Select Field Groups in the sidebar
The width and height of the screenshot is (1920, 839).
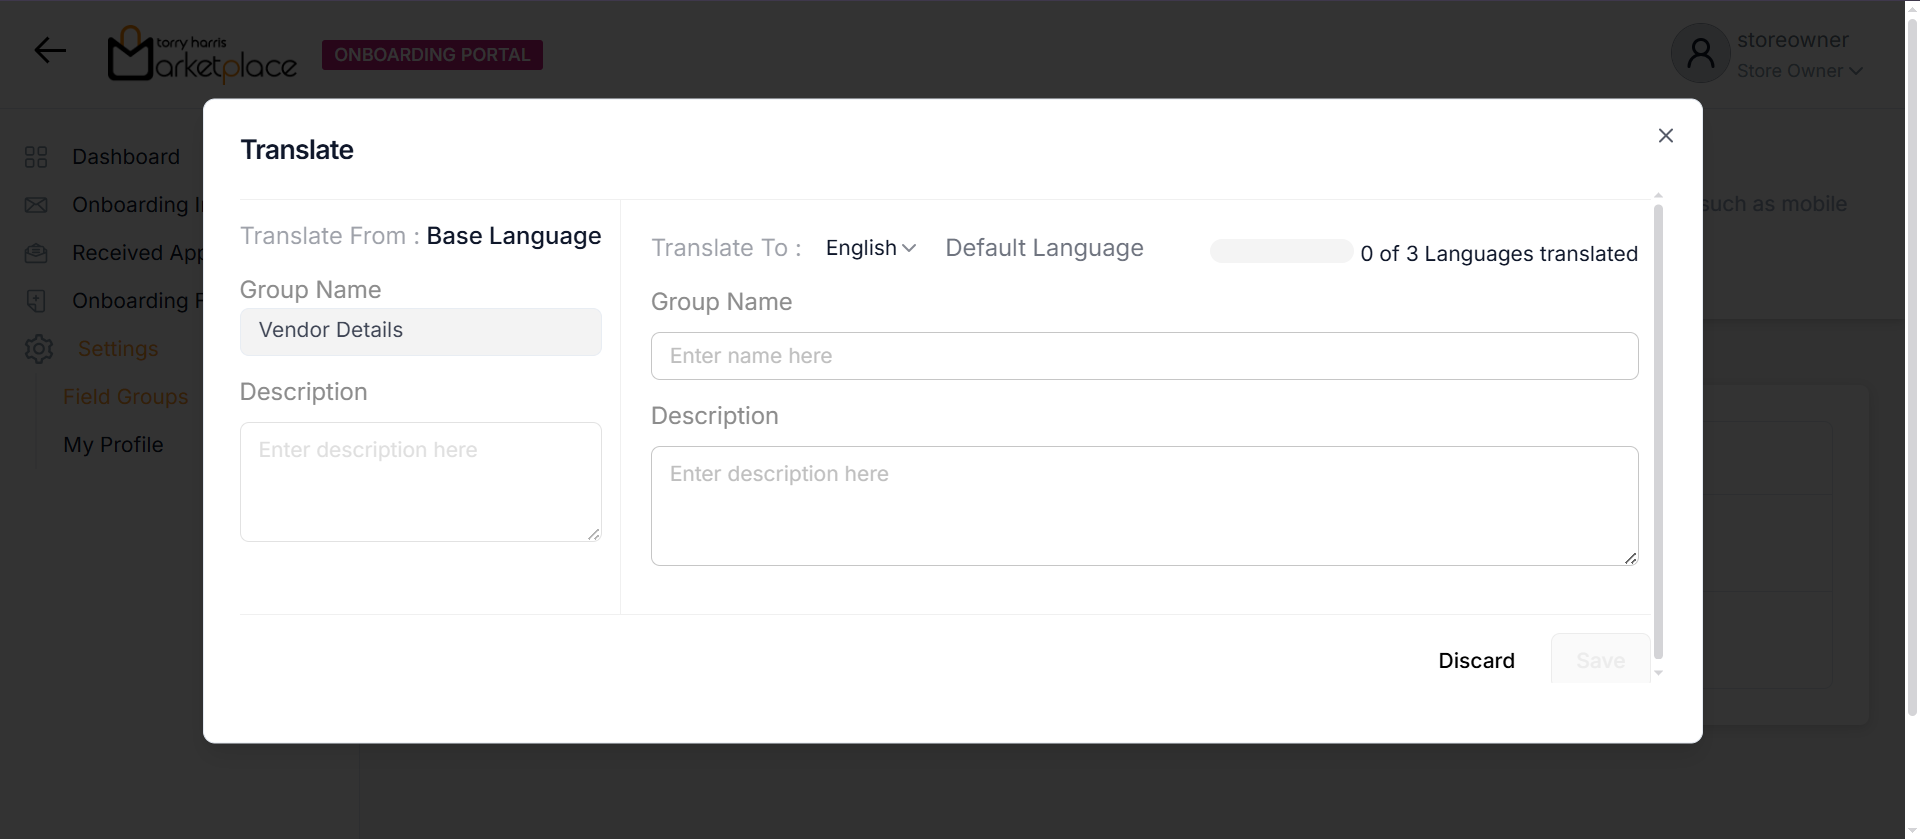pos(125,397)
